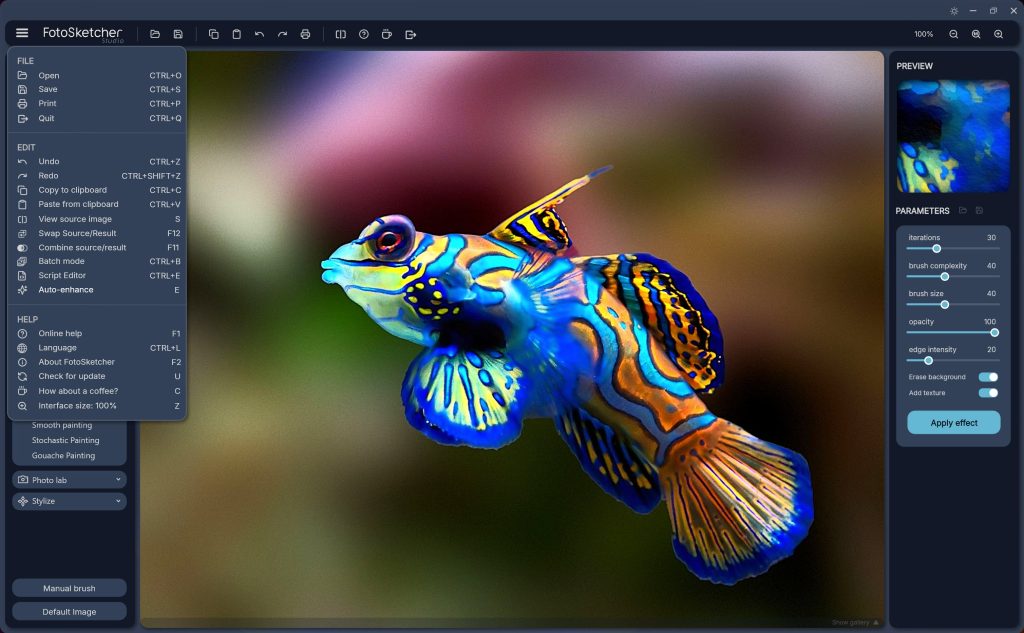The height and width of the screenshot is (633, 1024).
Task: Click the edge intensity slider handle
Action: click(928, 361)
